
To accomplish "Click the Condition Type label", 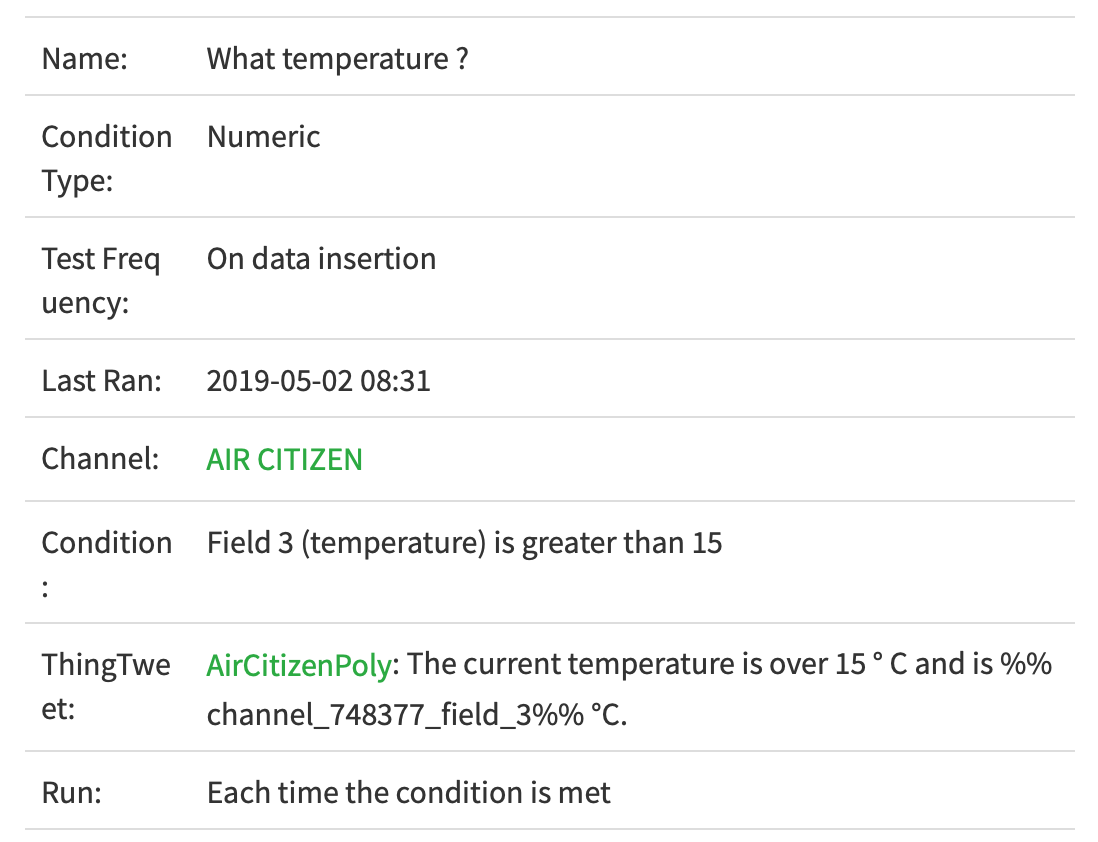I will 106,158.
